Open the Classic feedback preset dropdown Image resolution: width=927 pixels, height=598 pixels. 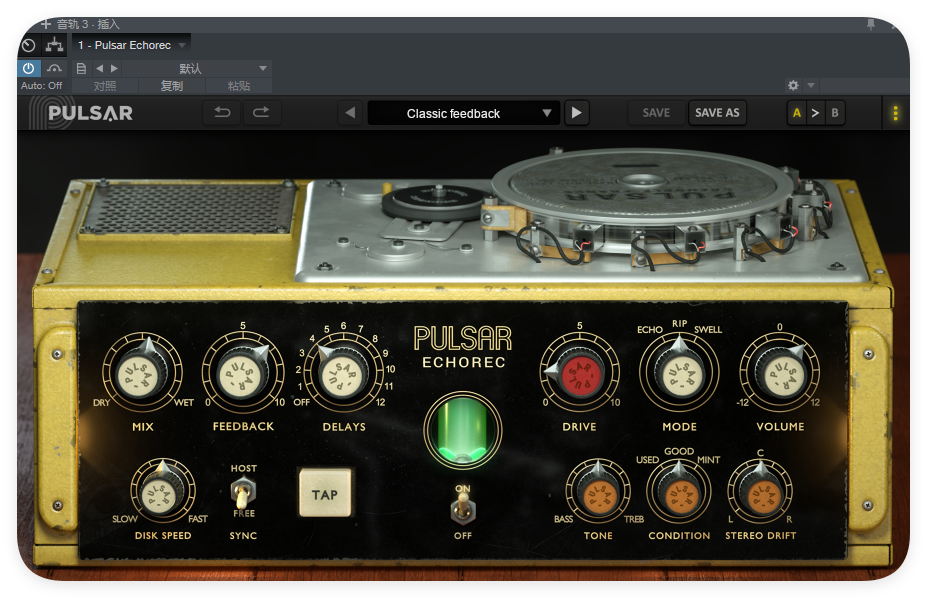(x=464, y=113)
